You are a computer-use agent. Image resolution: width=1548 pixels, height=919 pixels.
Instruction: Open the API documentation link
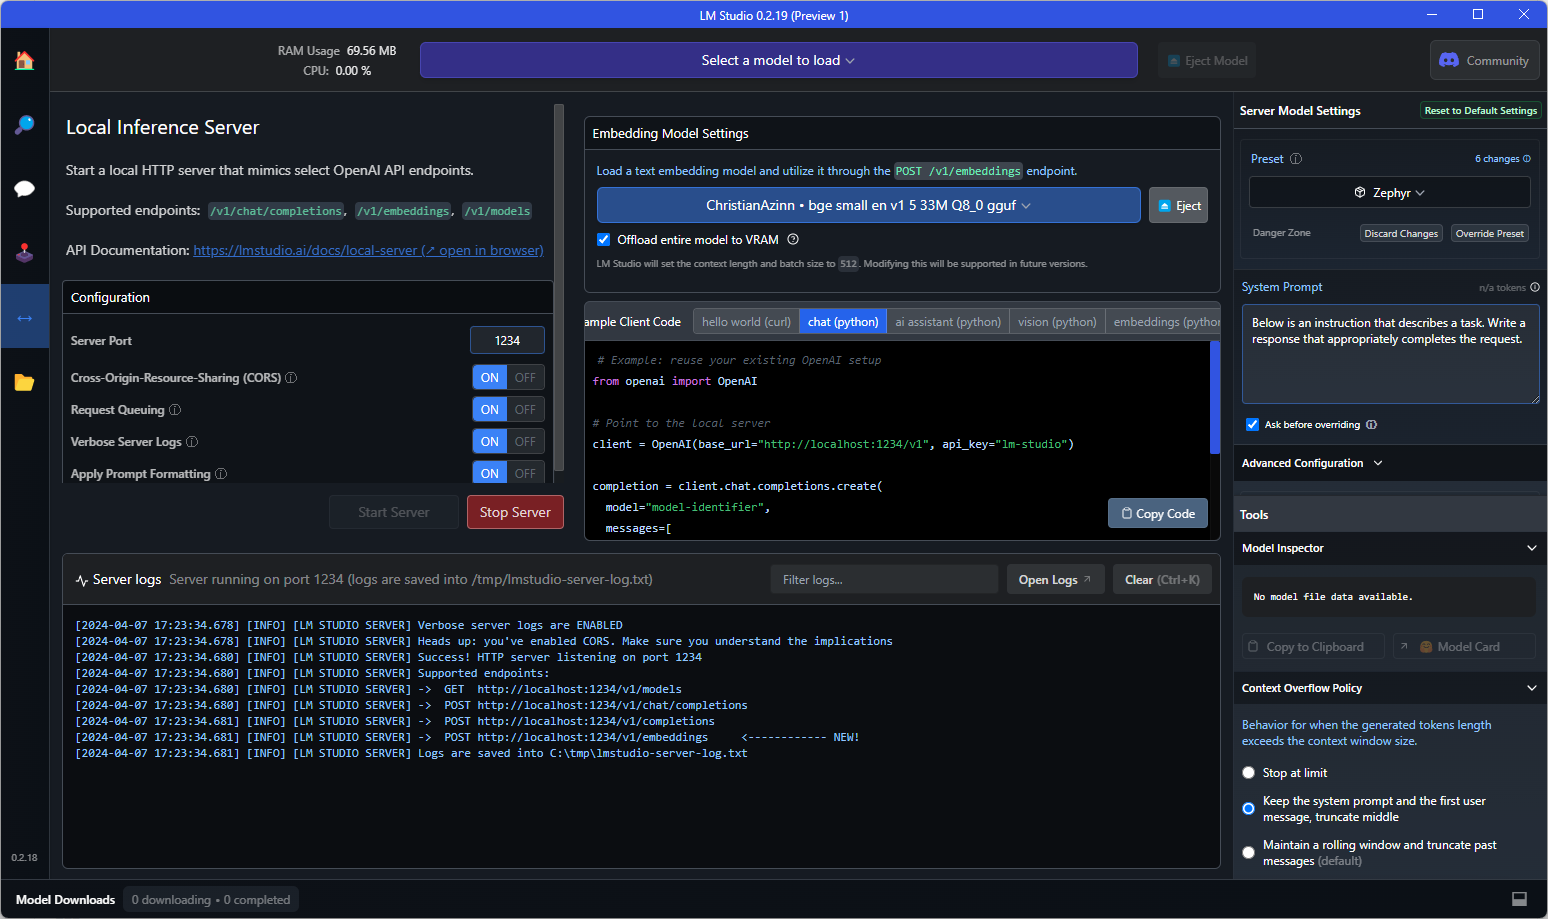click(368, 251)
